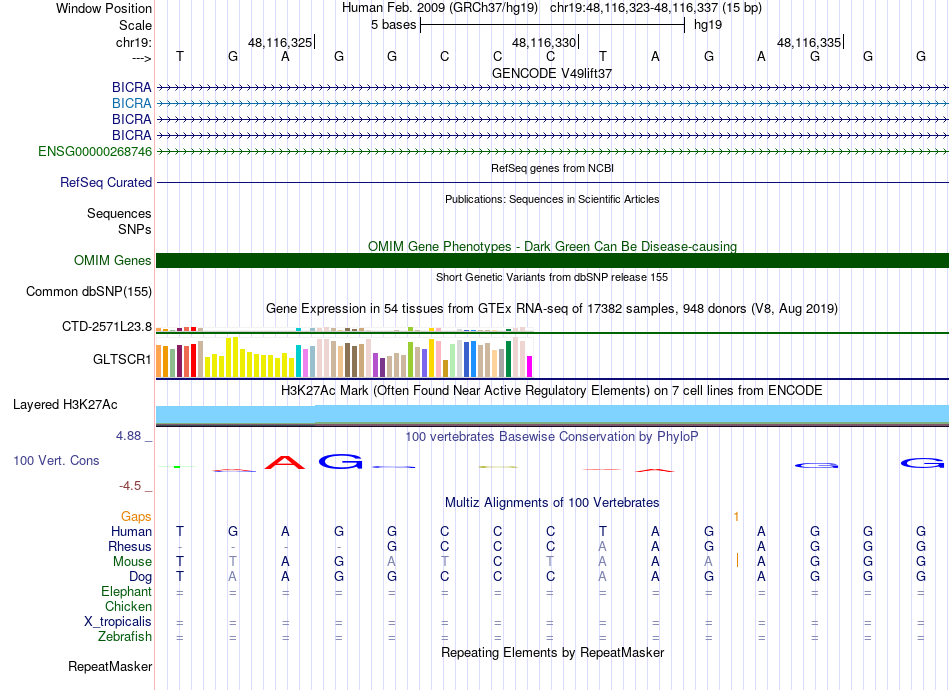The width and height of the screenshot is (950, 690).
Task: Click the Common dbSNP(155) track label
Action: coord(89,291)
